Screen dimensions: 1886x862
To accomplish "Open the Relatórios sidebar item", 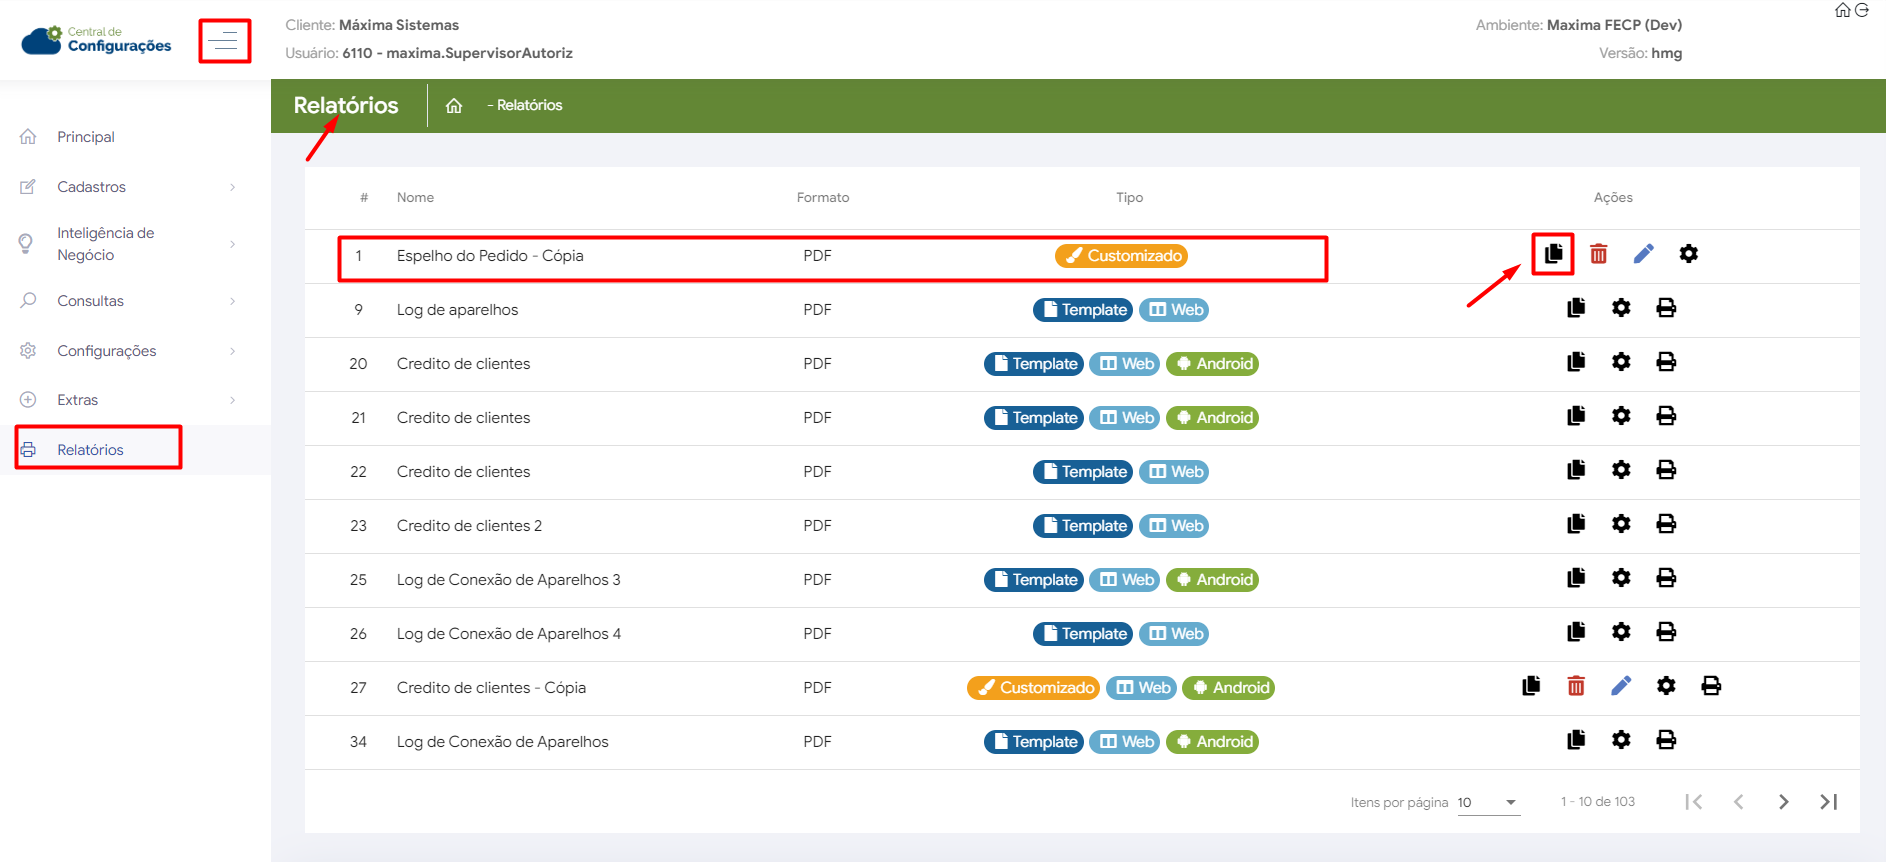I will pyautogui.click(x=90, y=450).
